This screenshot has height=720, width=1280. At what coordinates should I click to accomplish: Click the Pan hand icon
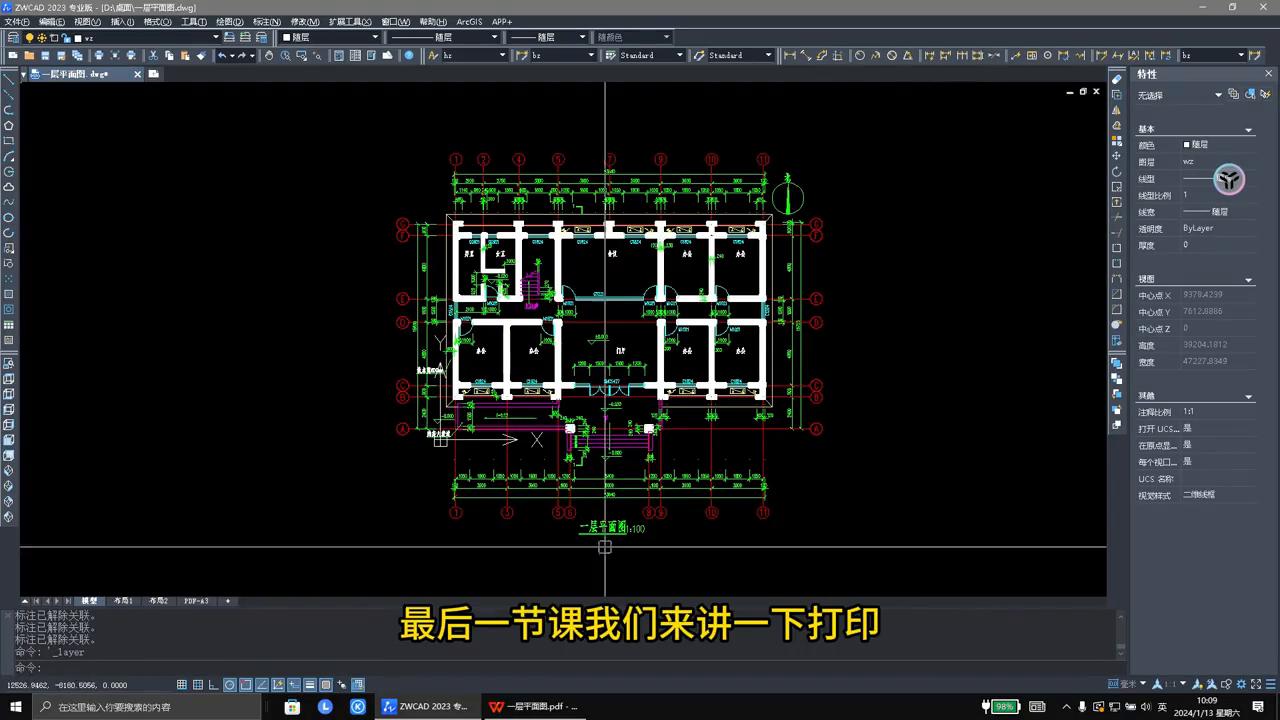pyautogui.click(x=267, y=55)
